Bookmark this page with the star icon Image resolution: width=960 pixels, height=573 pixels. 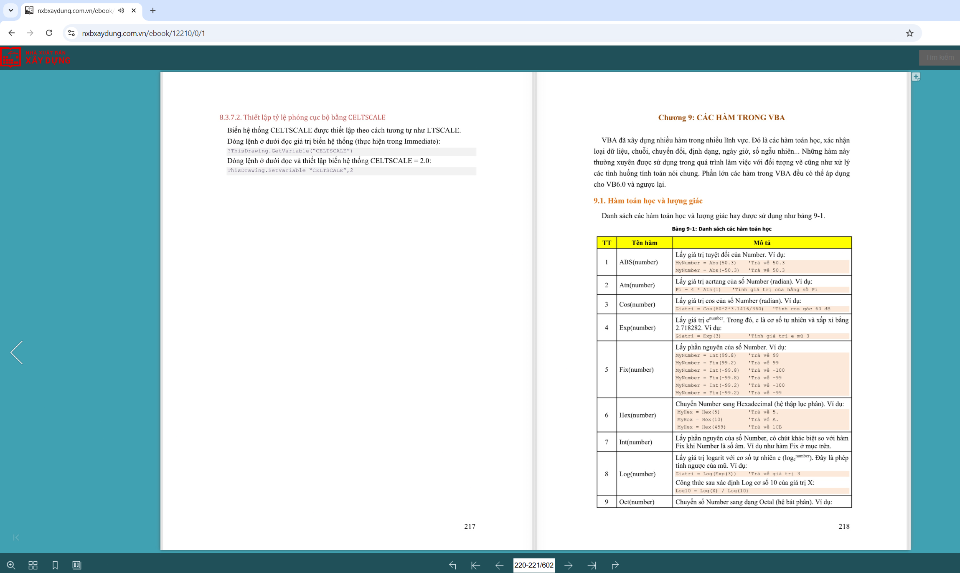point(909,32)
